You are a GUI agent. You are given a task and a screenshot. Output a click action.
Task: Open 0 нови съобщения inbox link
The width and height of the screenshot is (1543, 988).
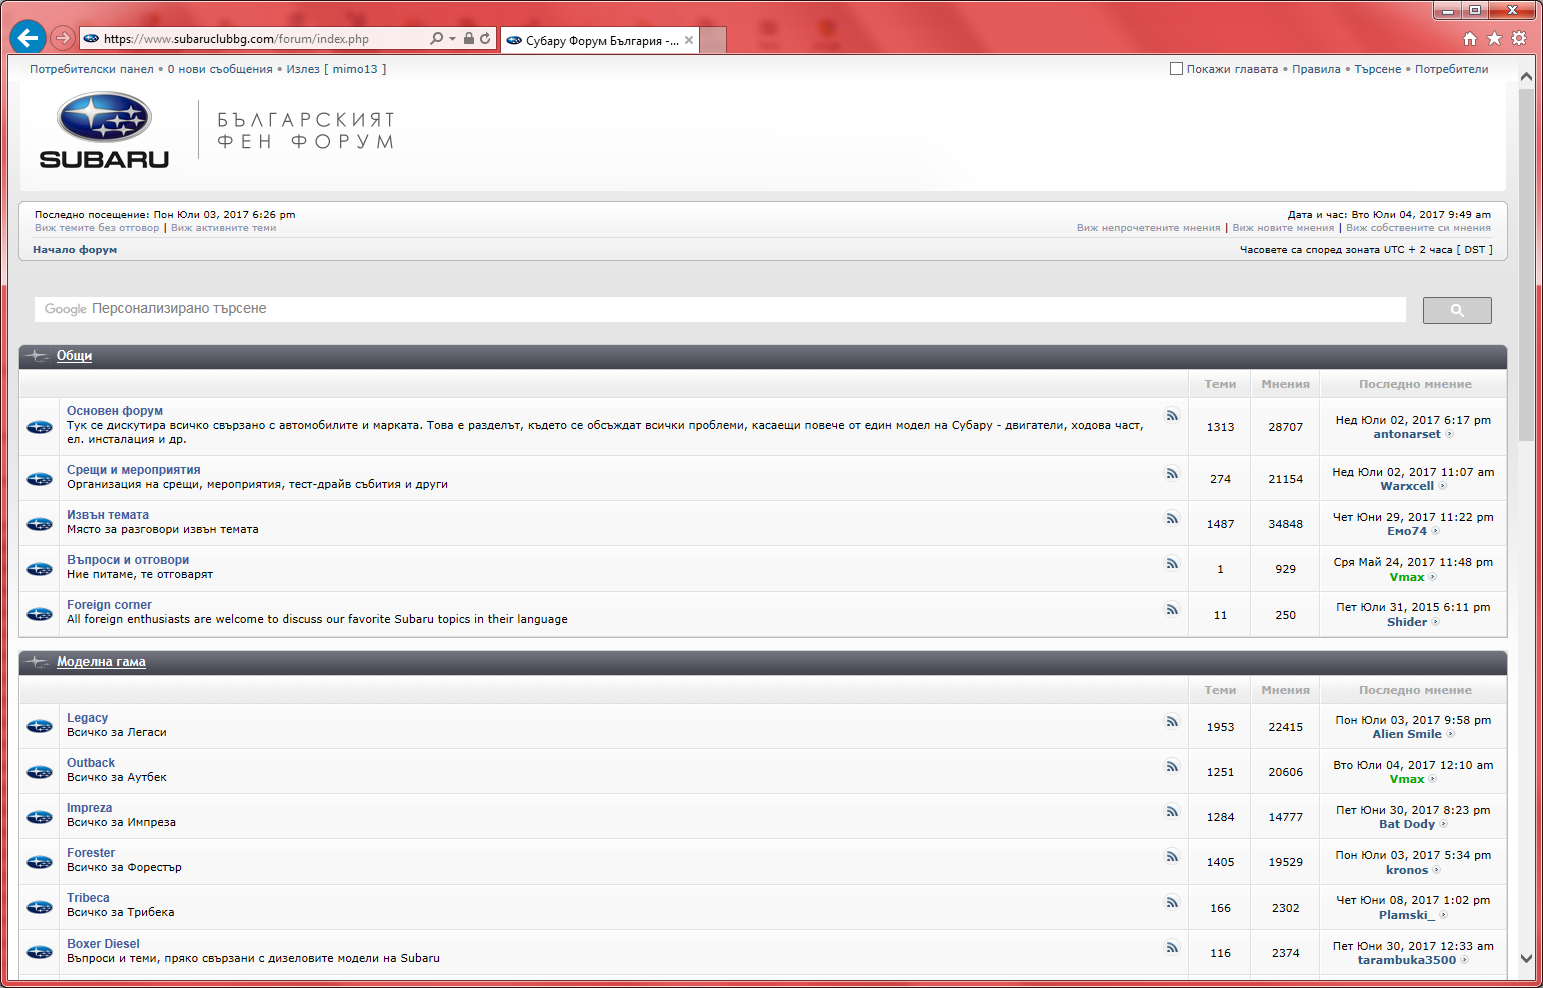[x=220, y=69]
